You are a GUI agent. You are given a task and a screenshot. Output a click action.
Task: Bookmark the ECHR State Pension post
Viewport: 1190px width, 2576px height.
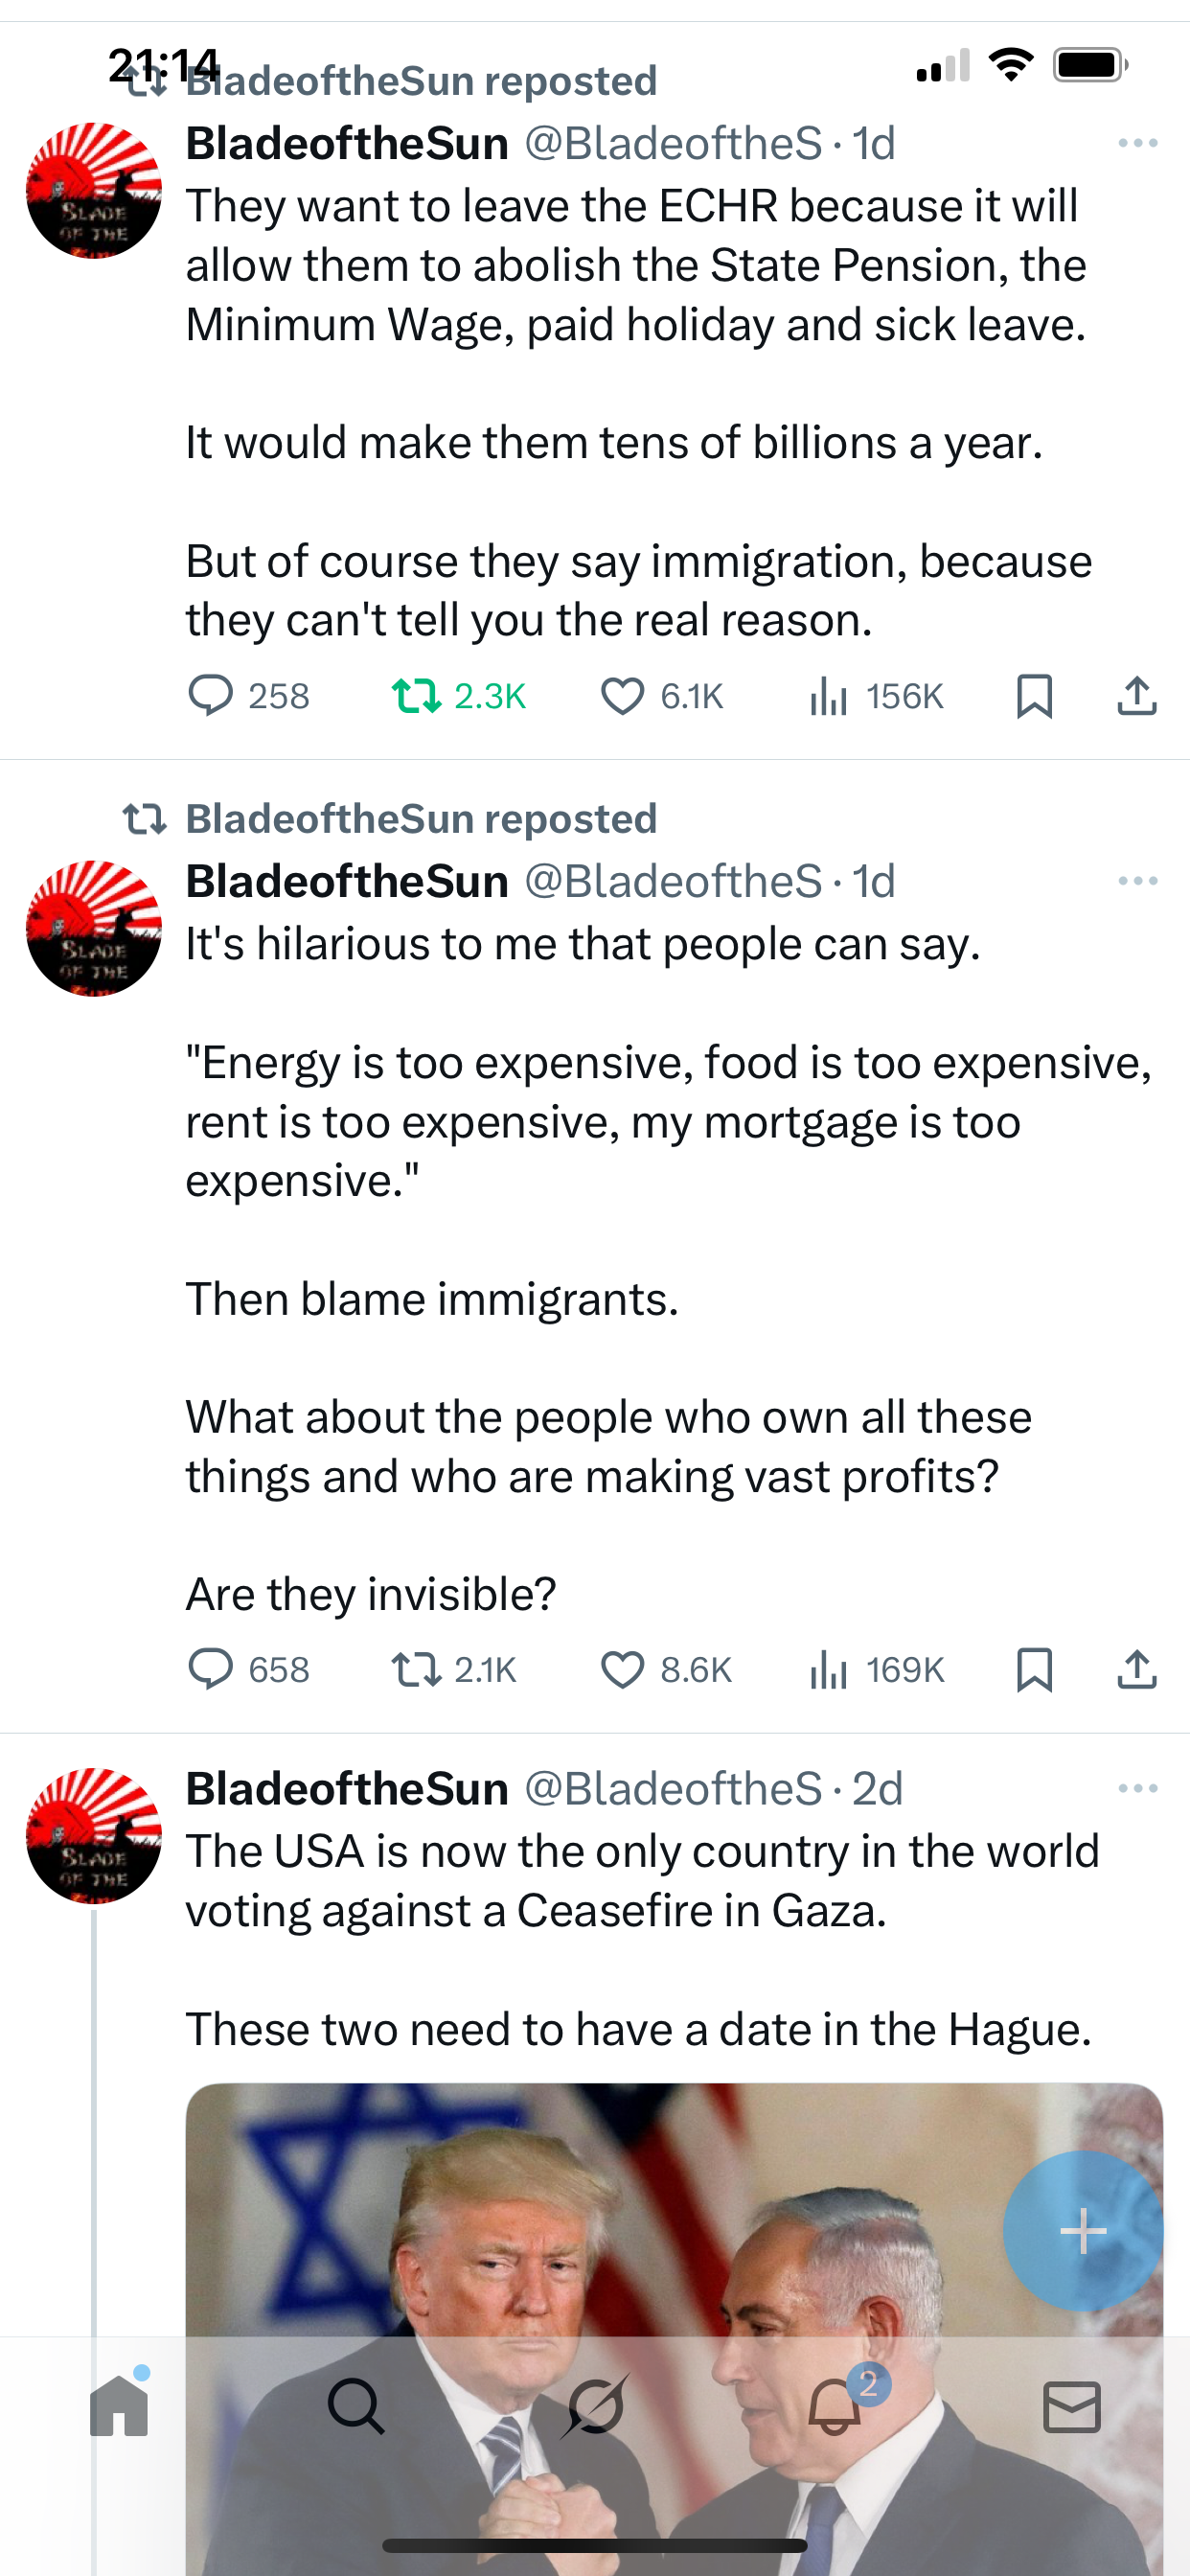(x=1034, y=696)
